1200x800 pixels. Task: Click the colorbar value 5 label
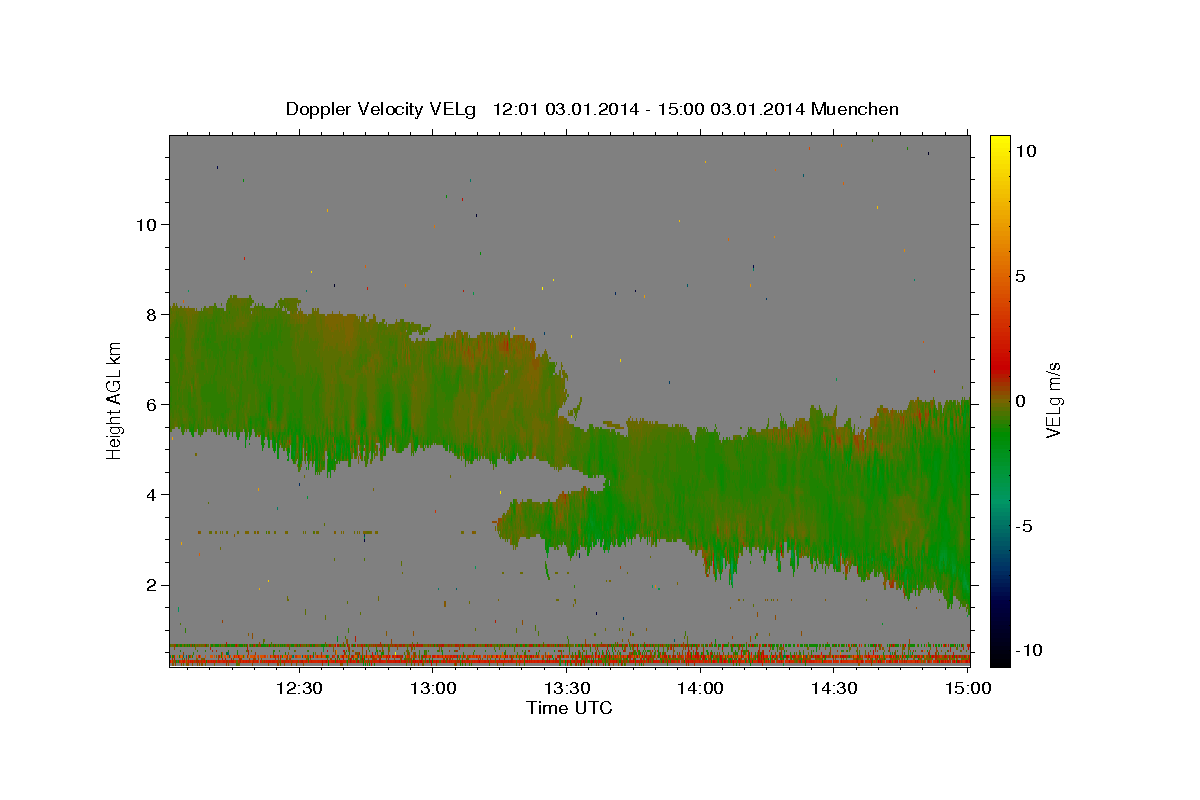coord(1020,275)
